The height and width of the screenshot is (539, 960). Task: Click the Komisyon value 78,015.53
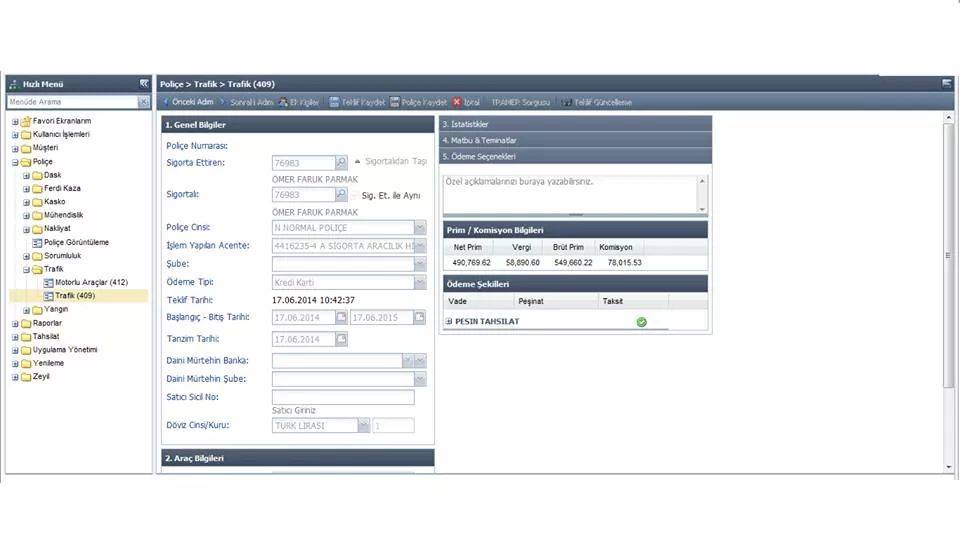pos(624,262)
